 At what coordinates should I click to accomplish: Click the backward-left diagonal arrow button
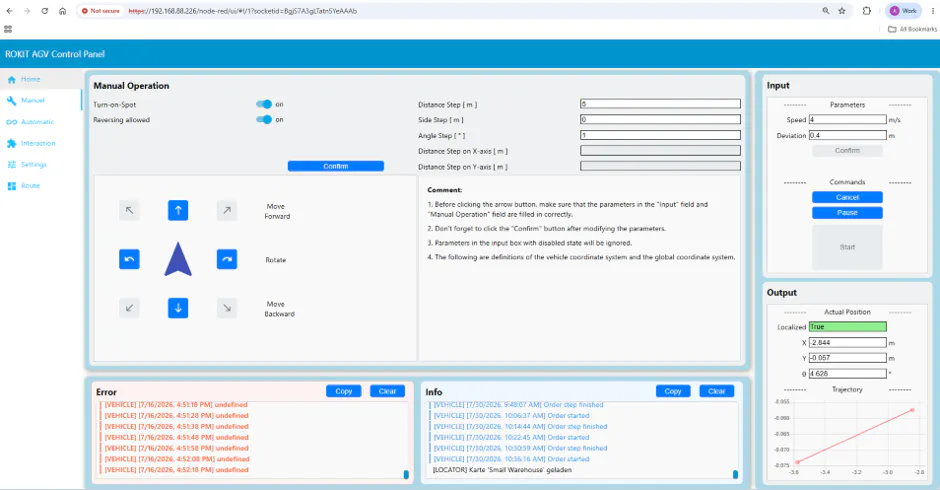click(129, 308)
